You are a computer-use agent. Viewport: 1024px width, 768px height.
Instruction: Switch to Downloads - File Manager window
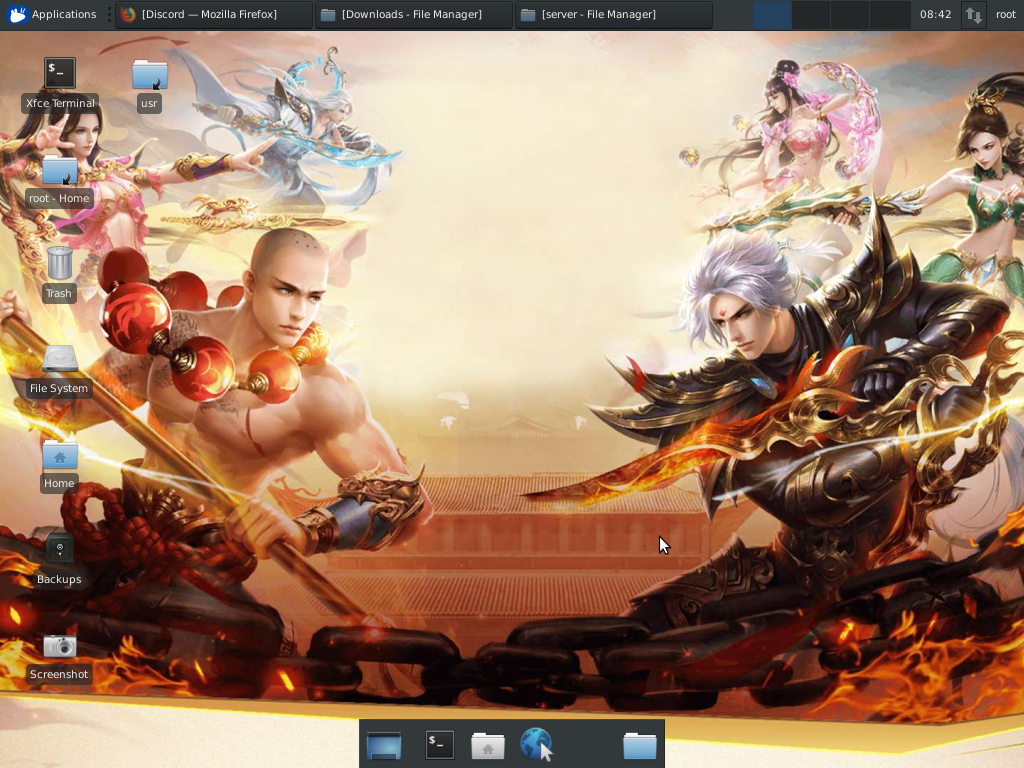(413, 14)
